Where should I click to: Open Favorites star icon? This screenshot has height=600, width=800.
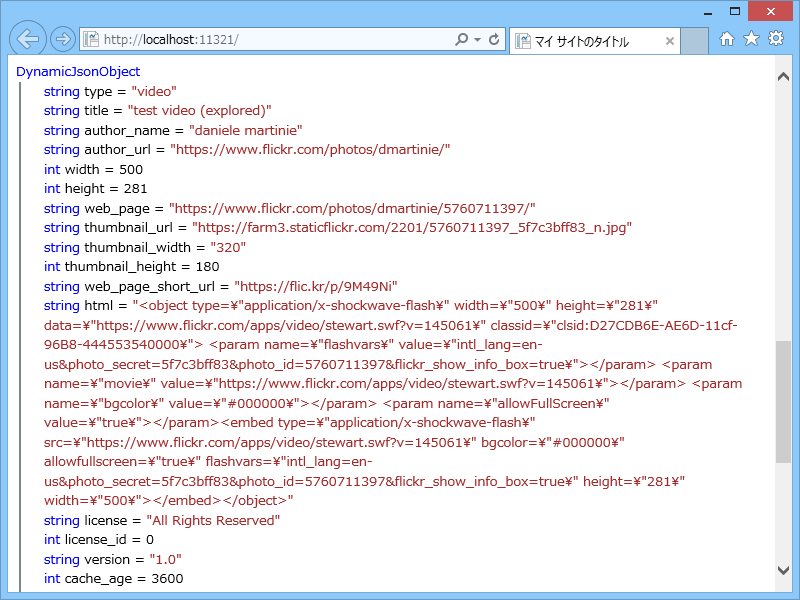pyautogui.click(x=751, y=39)
